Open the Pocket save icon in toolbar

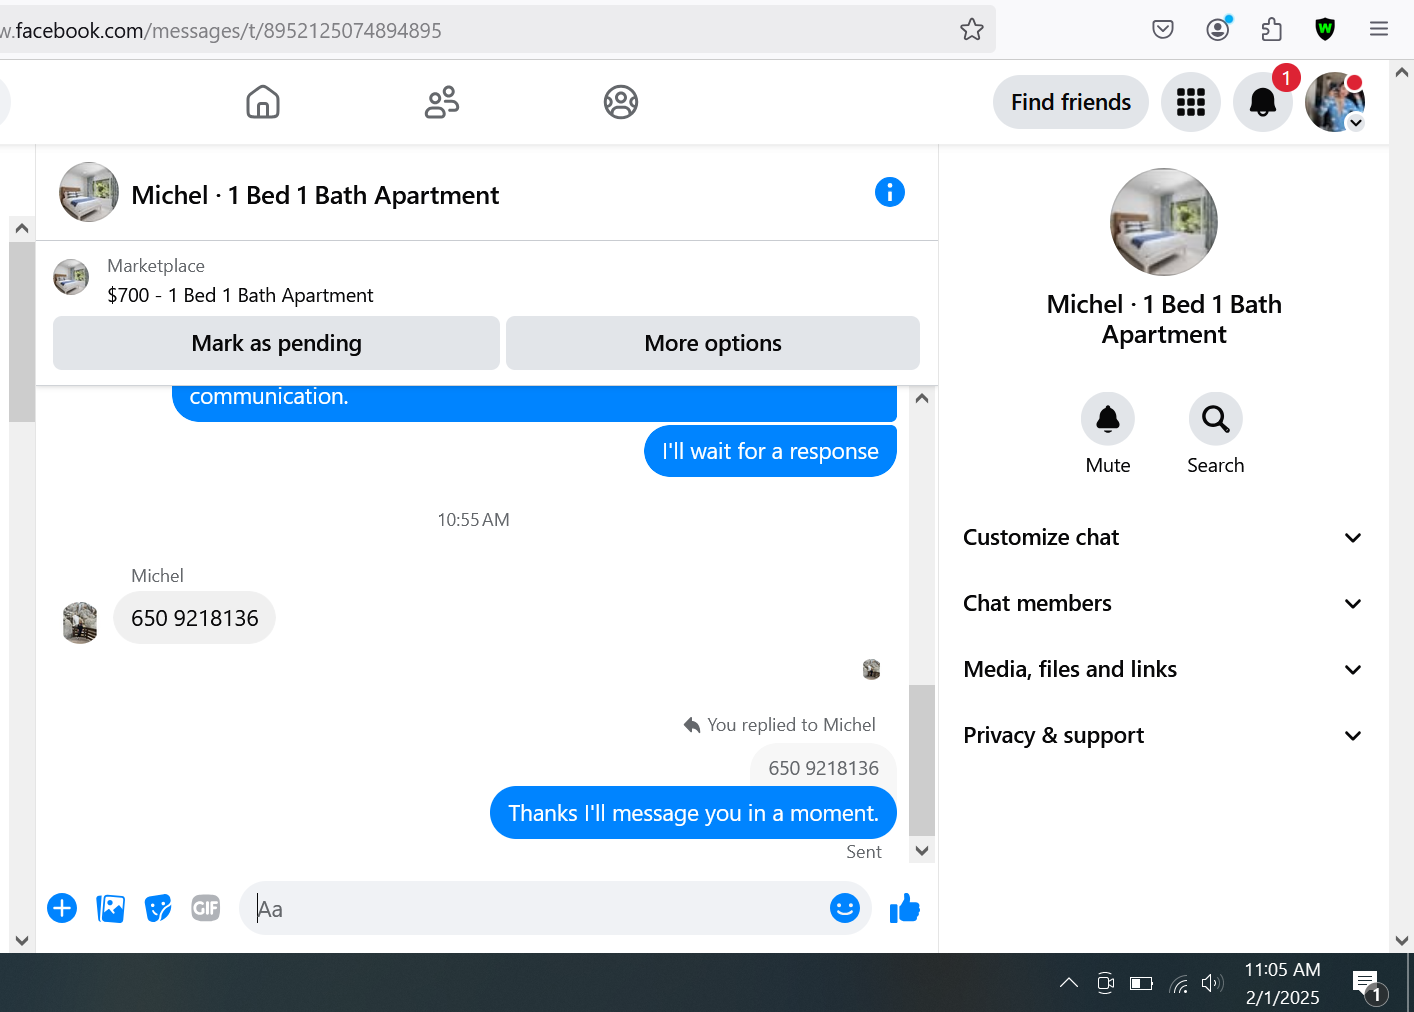pyautogui.click(x=1163, y=30)
